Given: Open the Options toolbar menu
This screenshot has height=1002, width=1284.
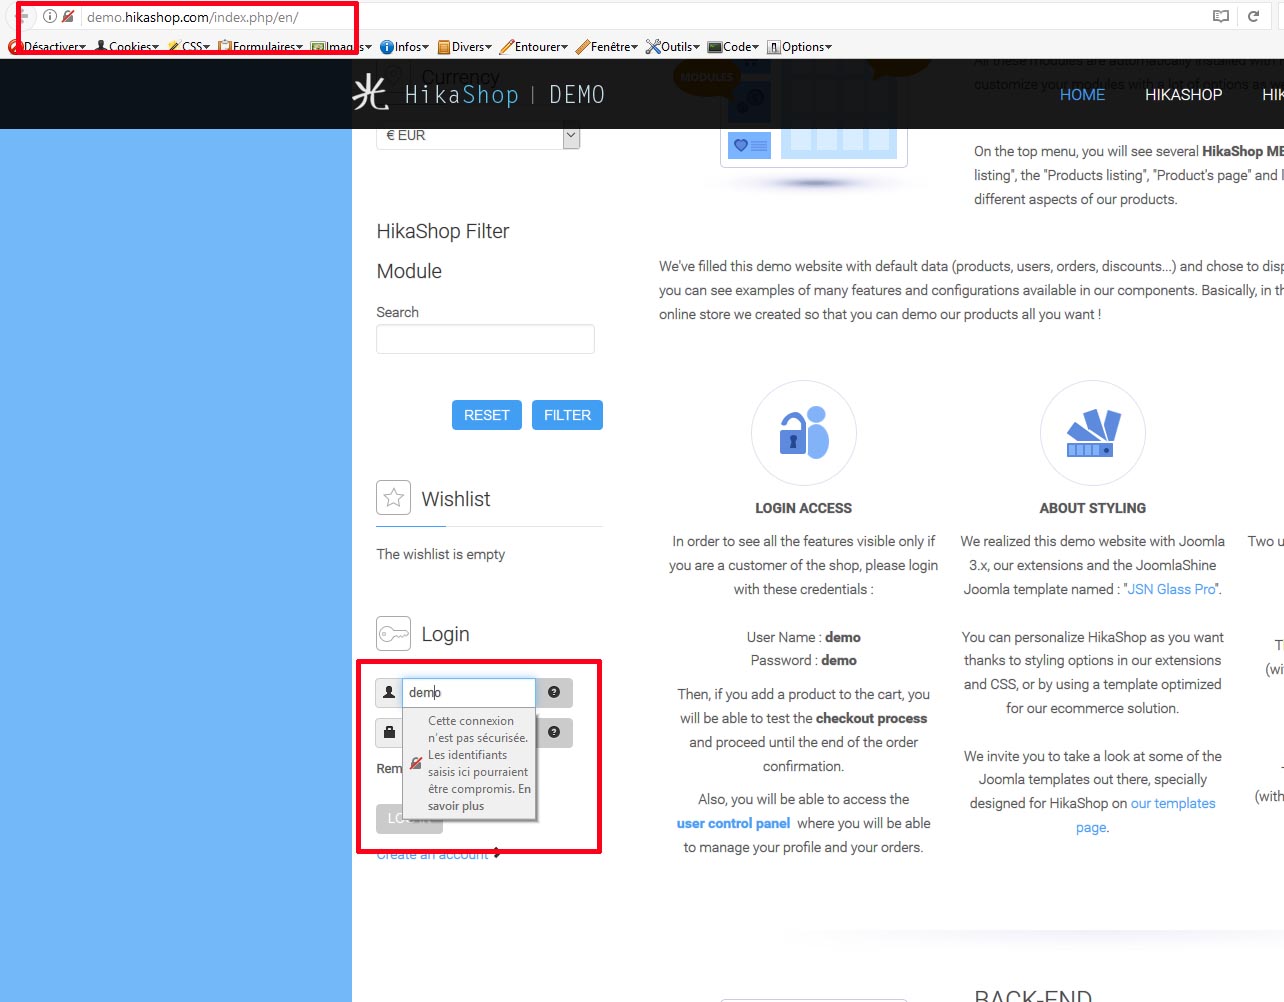Looking at the screenshot, I should coord(800,47).
